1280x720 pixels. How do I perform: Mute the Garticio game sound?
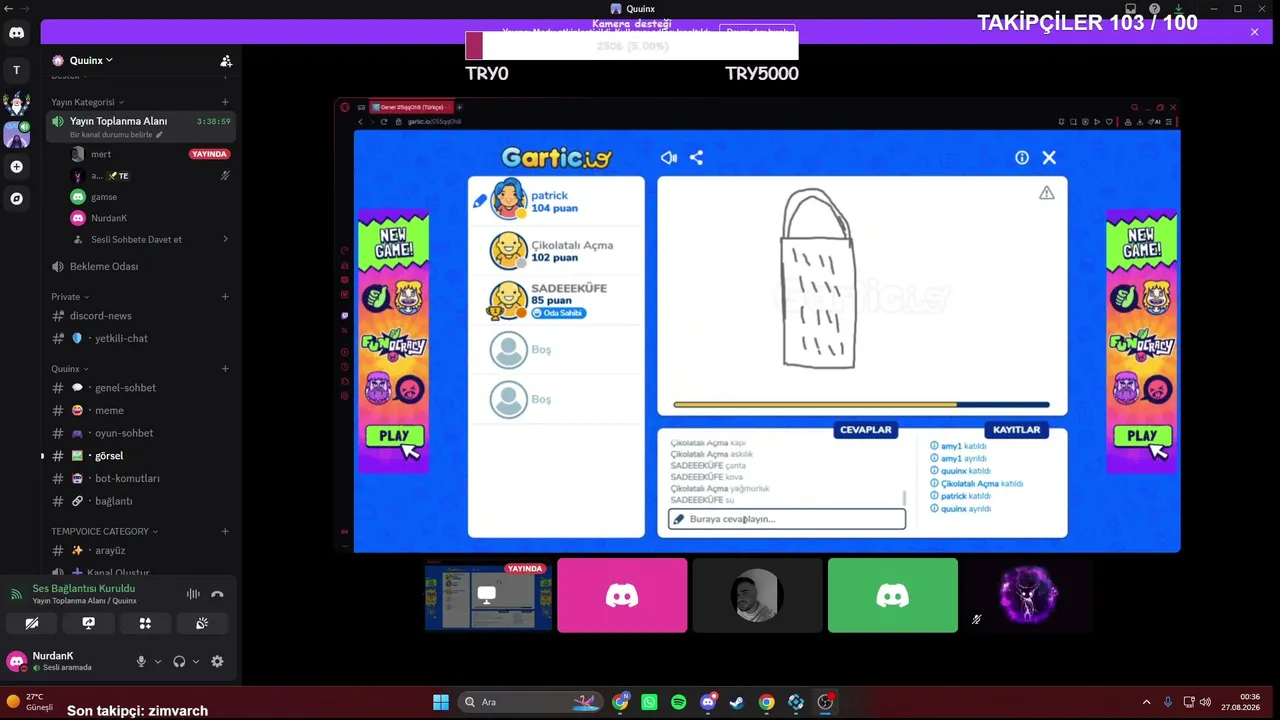pos(668,158)
